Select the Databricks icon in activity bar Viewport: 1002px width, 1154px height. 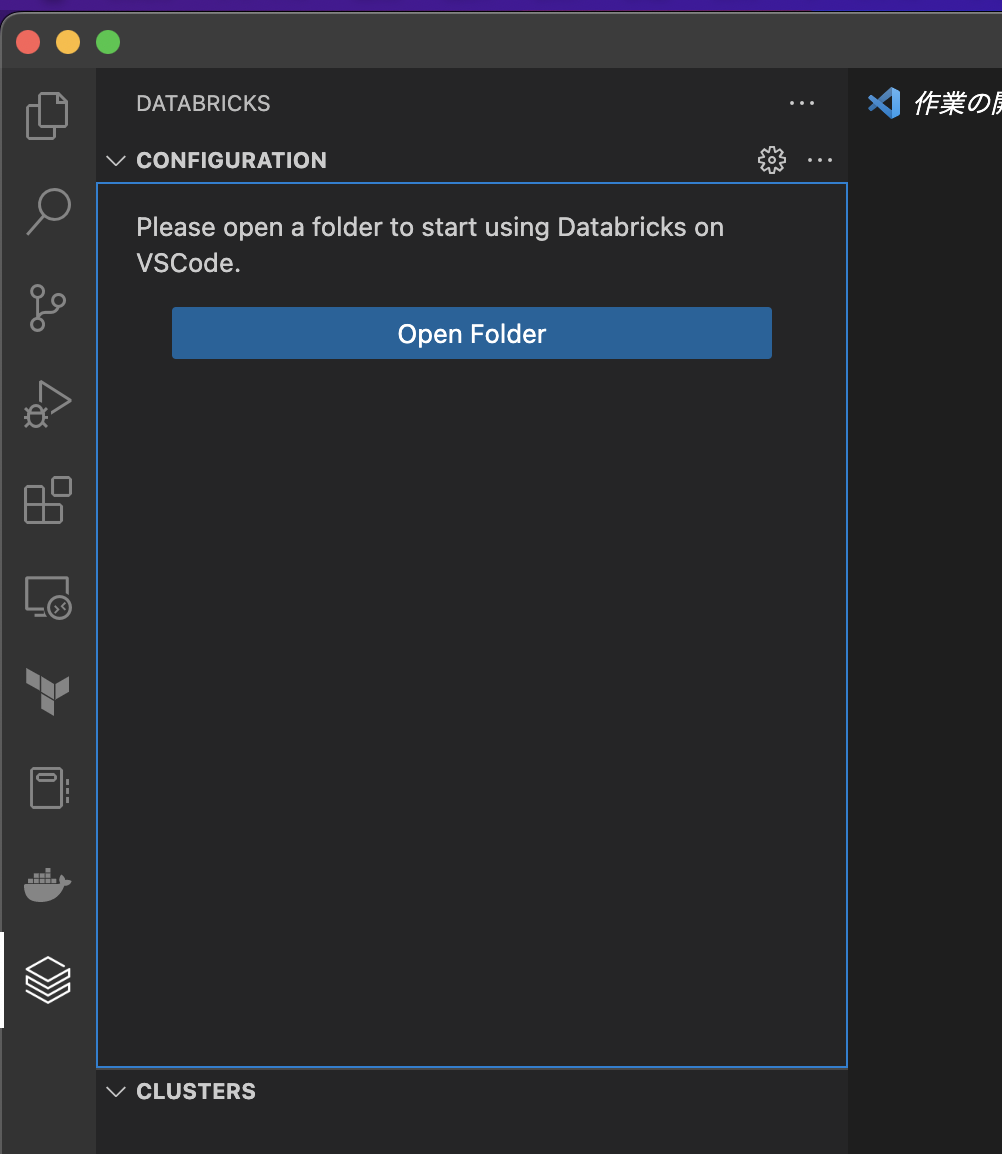(48, 980)
